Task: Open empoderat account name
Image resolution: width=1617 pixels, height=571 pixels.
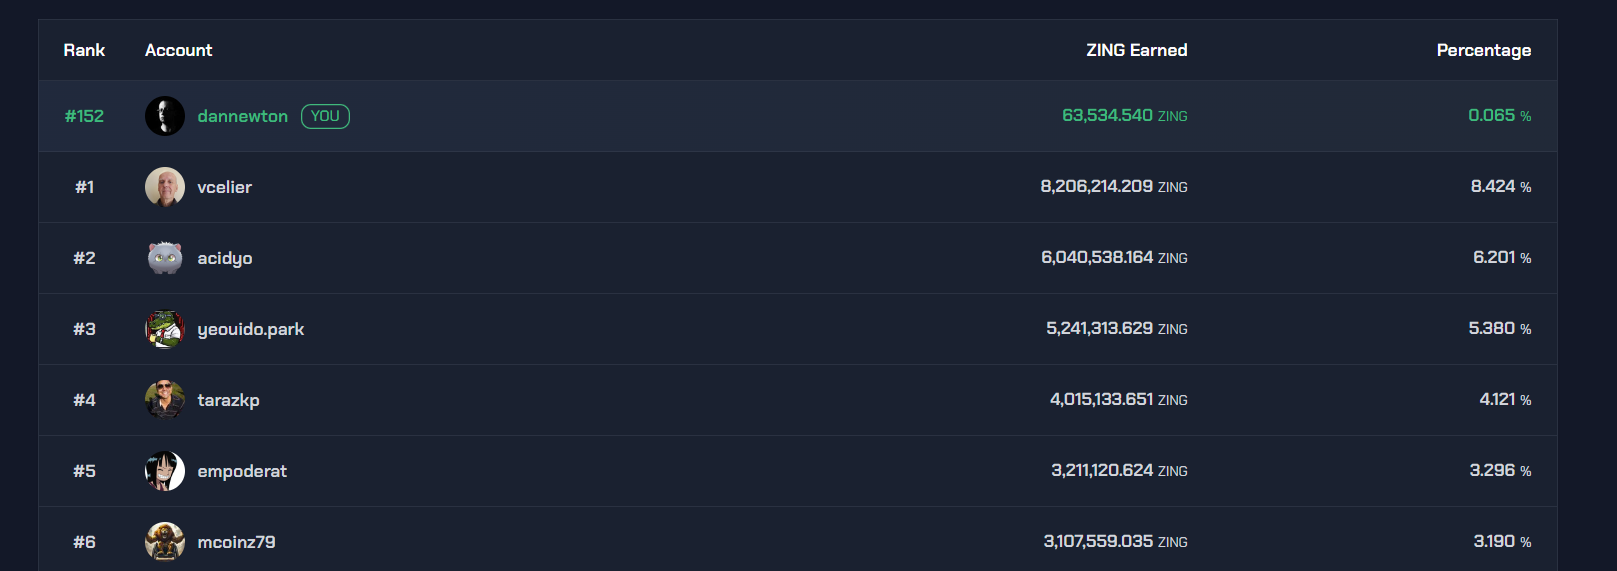Action: [242, 471]
